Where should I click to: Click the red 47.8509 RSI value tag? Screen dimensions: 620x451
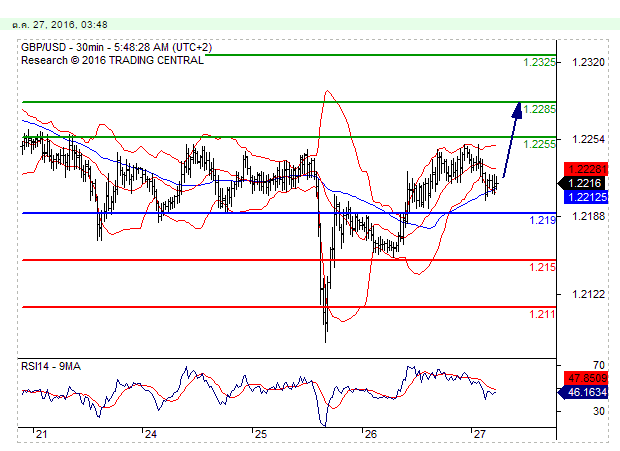pos(586,378)
